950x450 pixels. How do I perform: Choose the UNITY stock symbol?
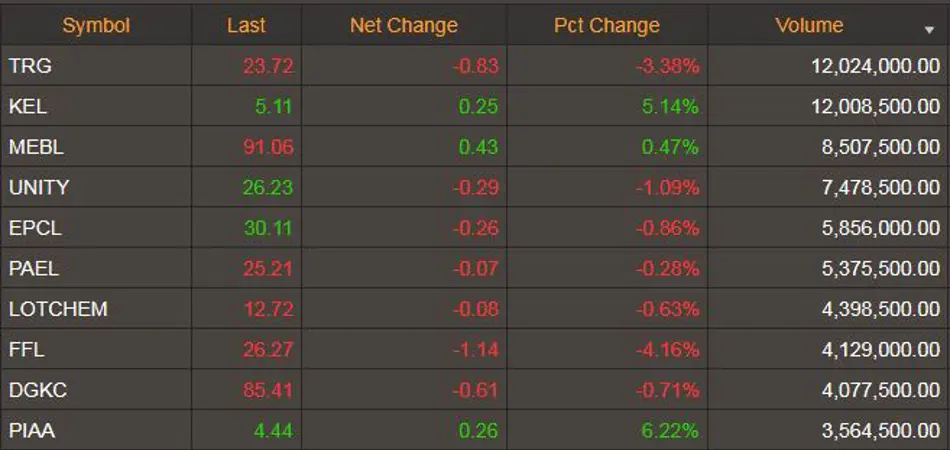39,187
